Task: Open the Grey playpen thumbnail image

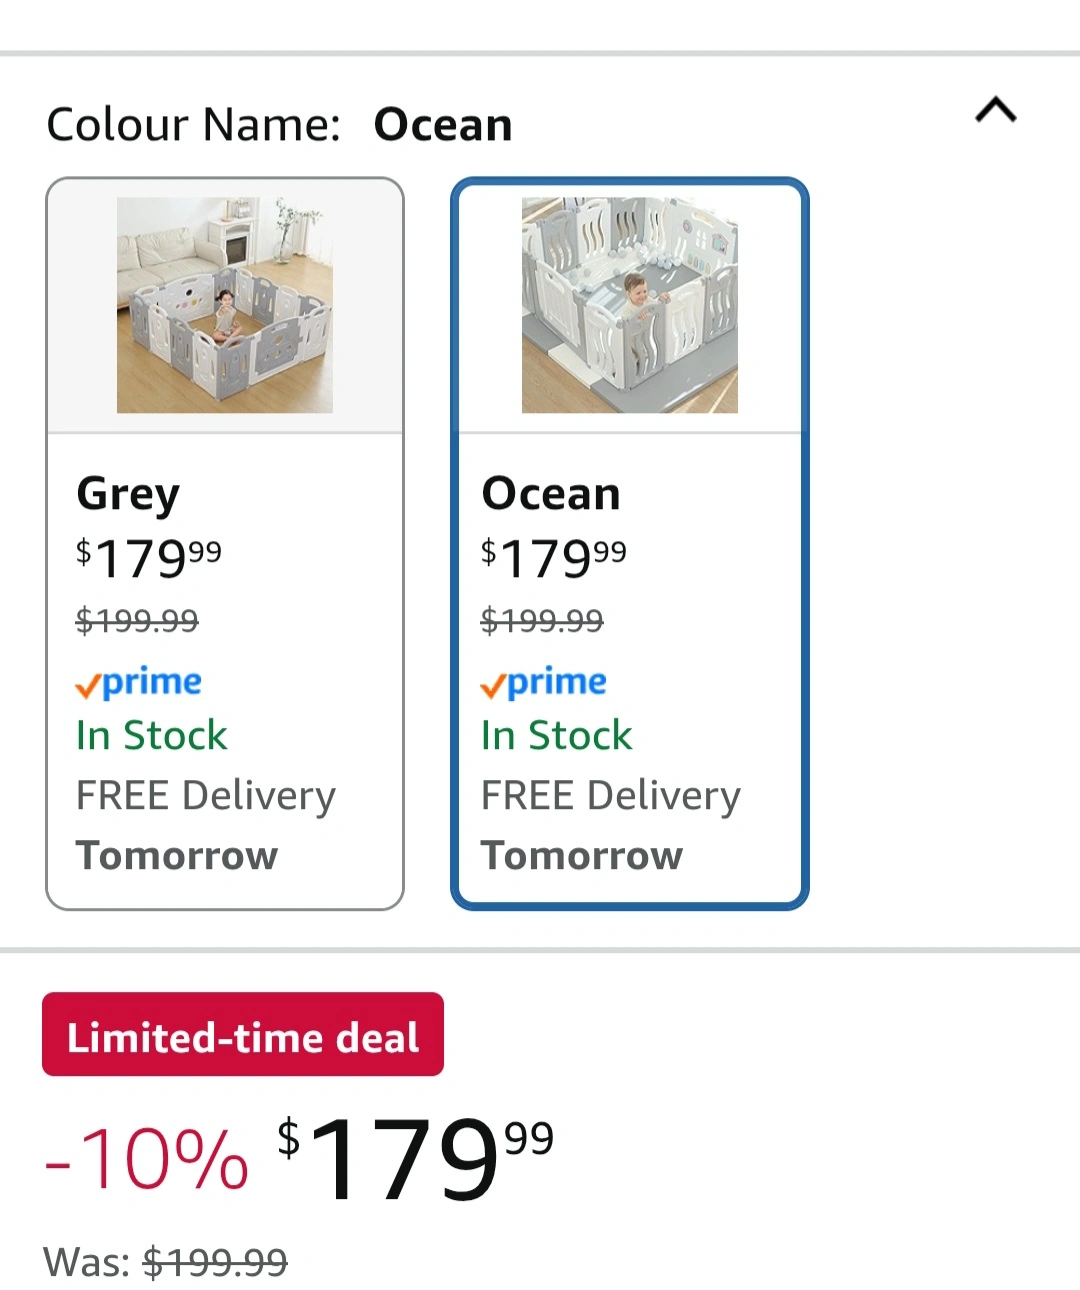Action: click(x=225, y=305)
